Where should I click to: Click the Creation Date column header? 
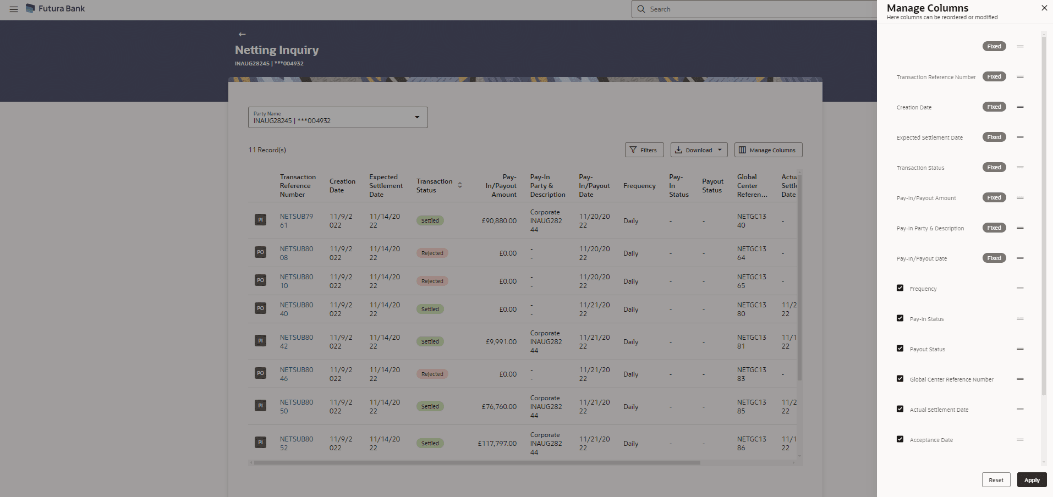(x=342, y=185)
